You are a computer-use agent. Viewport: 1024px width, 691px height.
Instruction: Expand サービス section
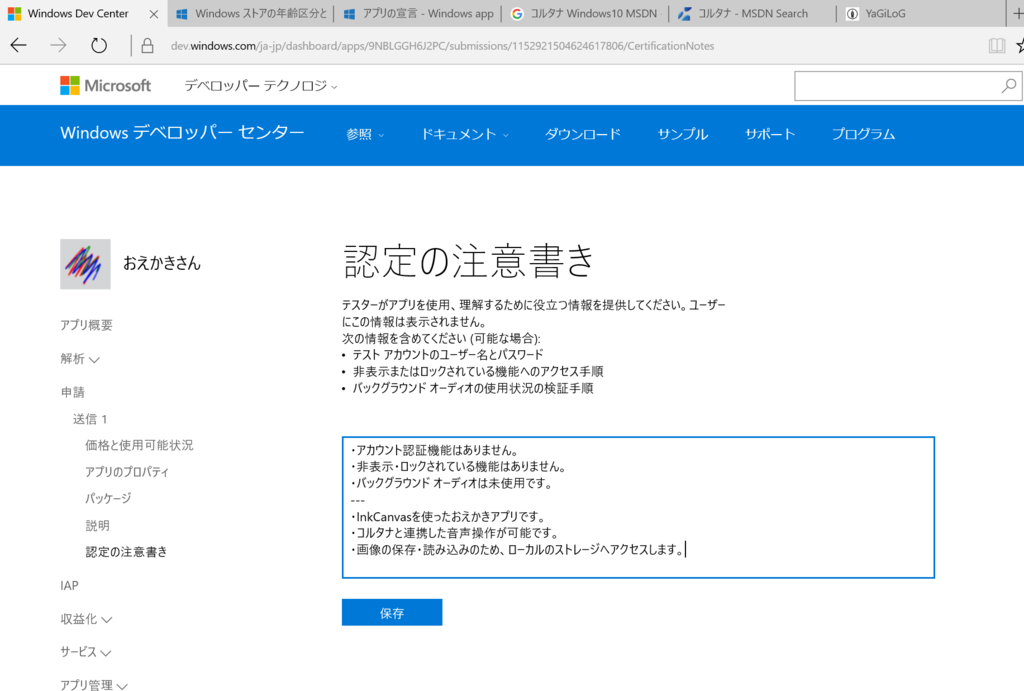[86, 651]
